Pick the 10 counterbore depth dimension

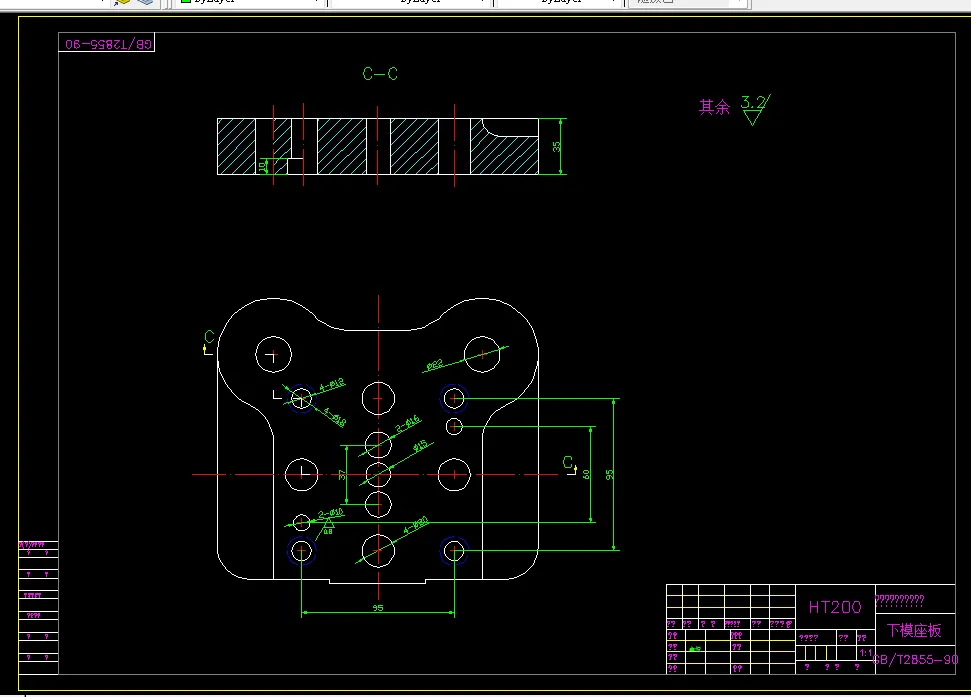coord(263,166)
